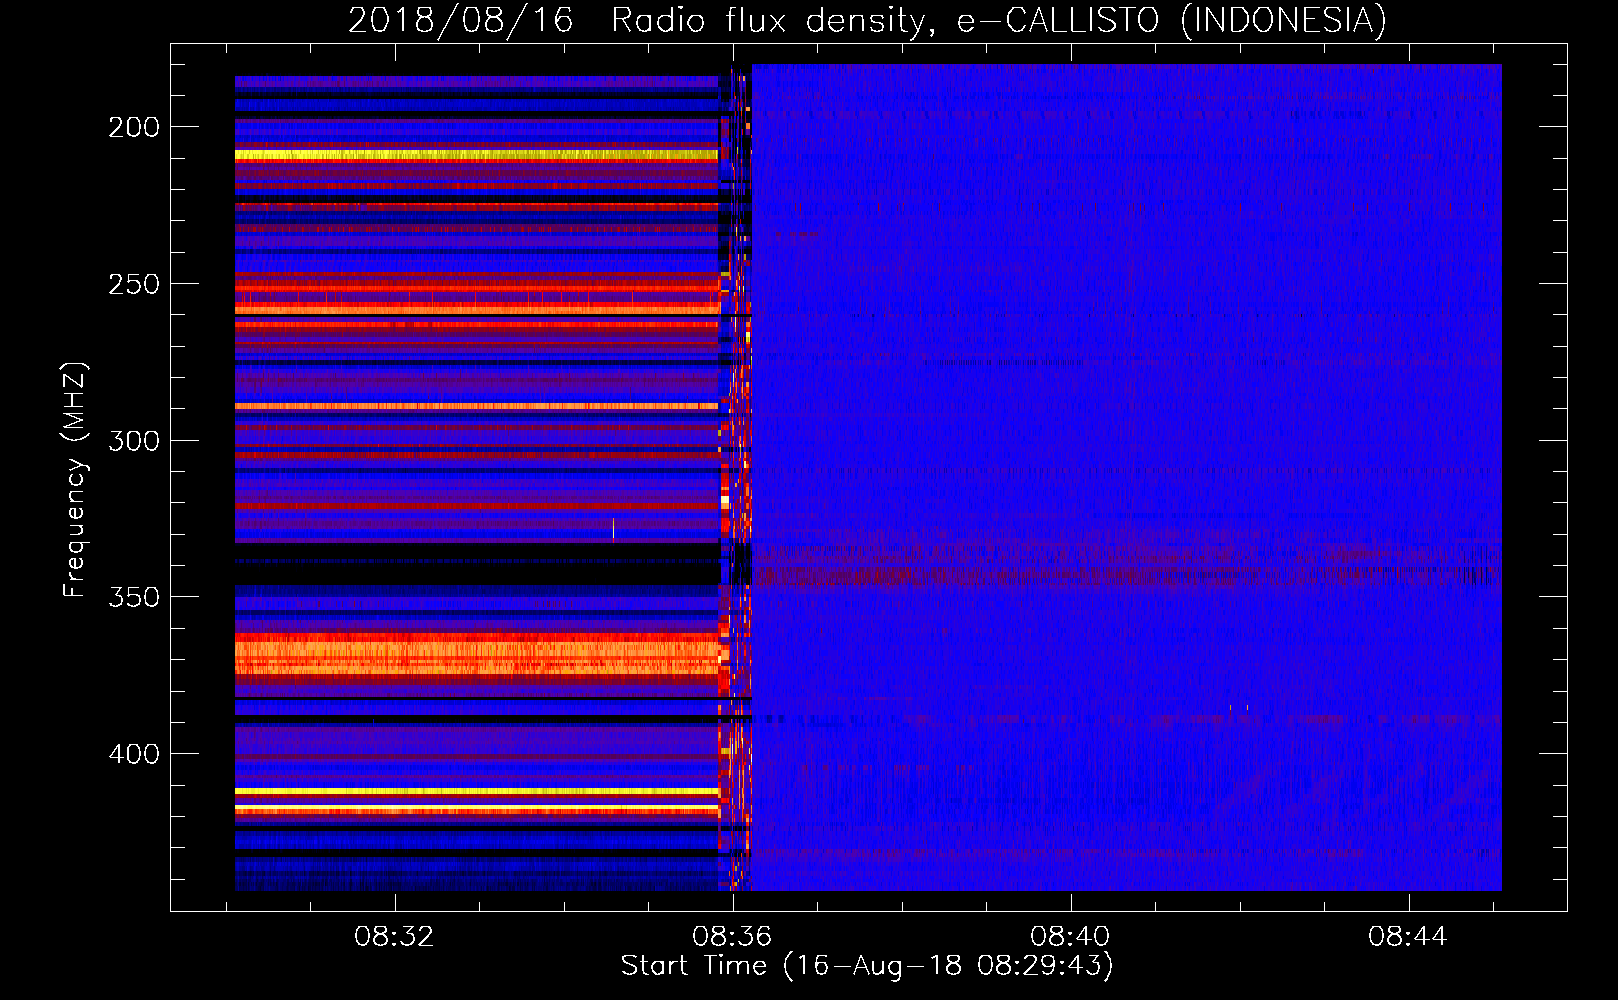This screenshot has height=1000, width=1618.
Task: Select the 350 frequency axis label
Action: pos(134,597)
